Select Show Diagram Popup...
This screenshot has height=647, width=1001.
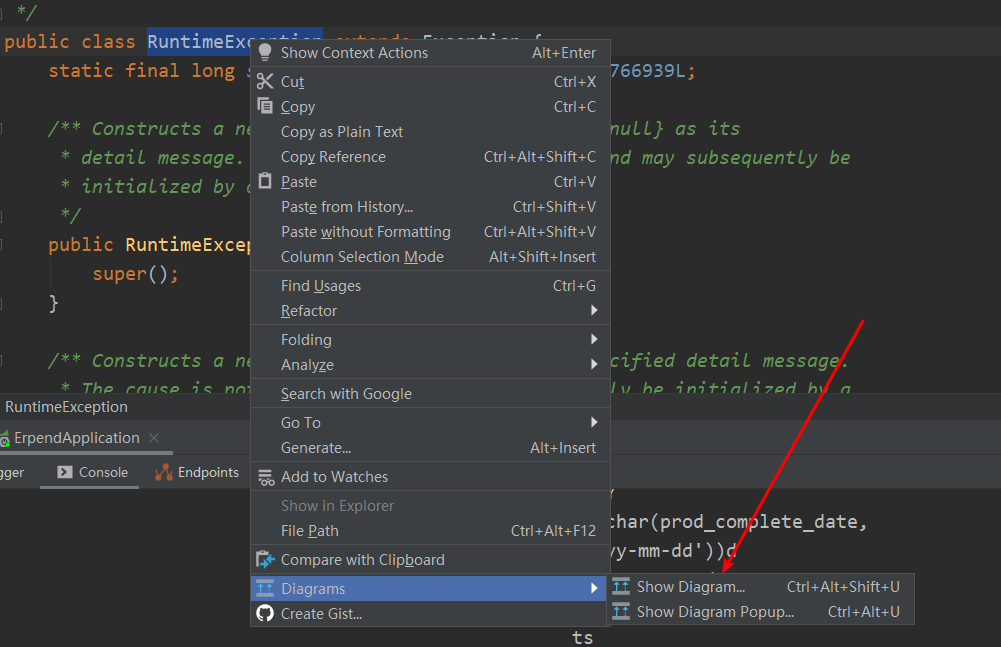(760, 611)
